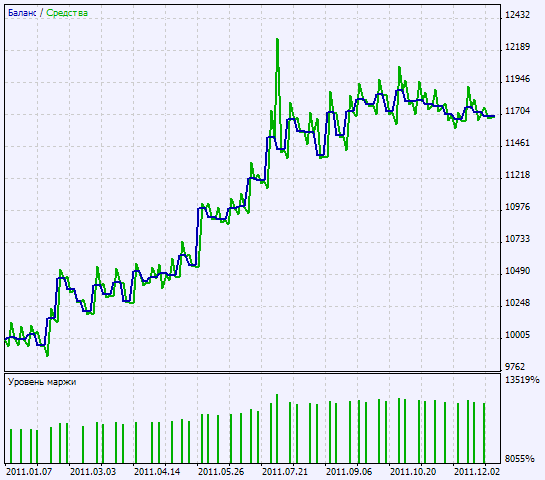Click the 9762 price axis value
The image size is (545, 480).
click(515, 367)
